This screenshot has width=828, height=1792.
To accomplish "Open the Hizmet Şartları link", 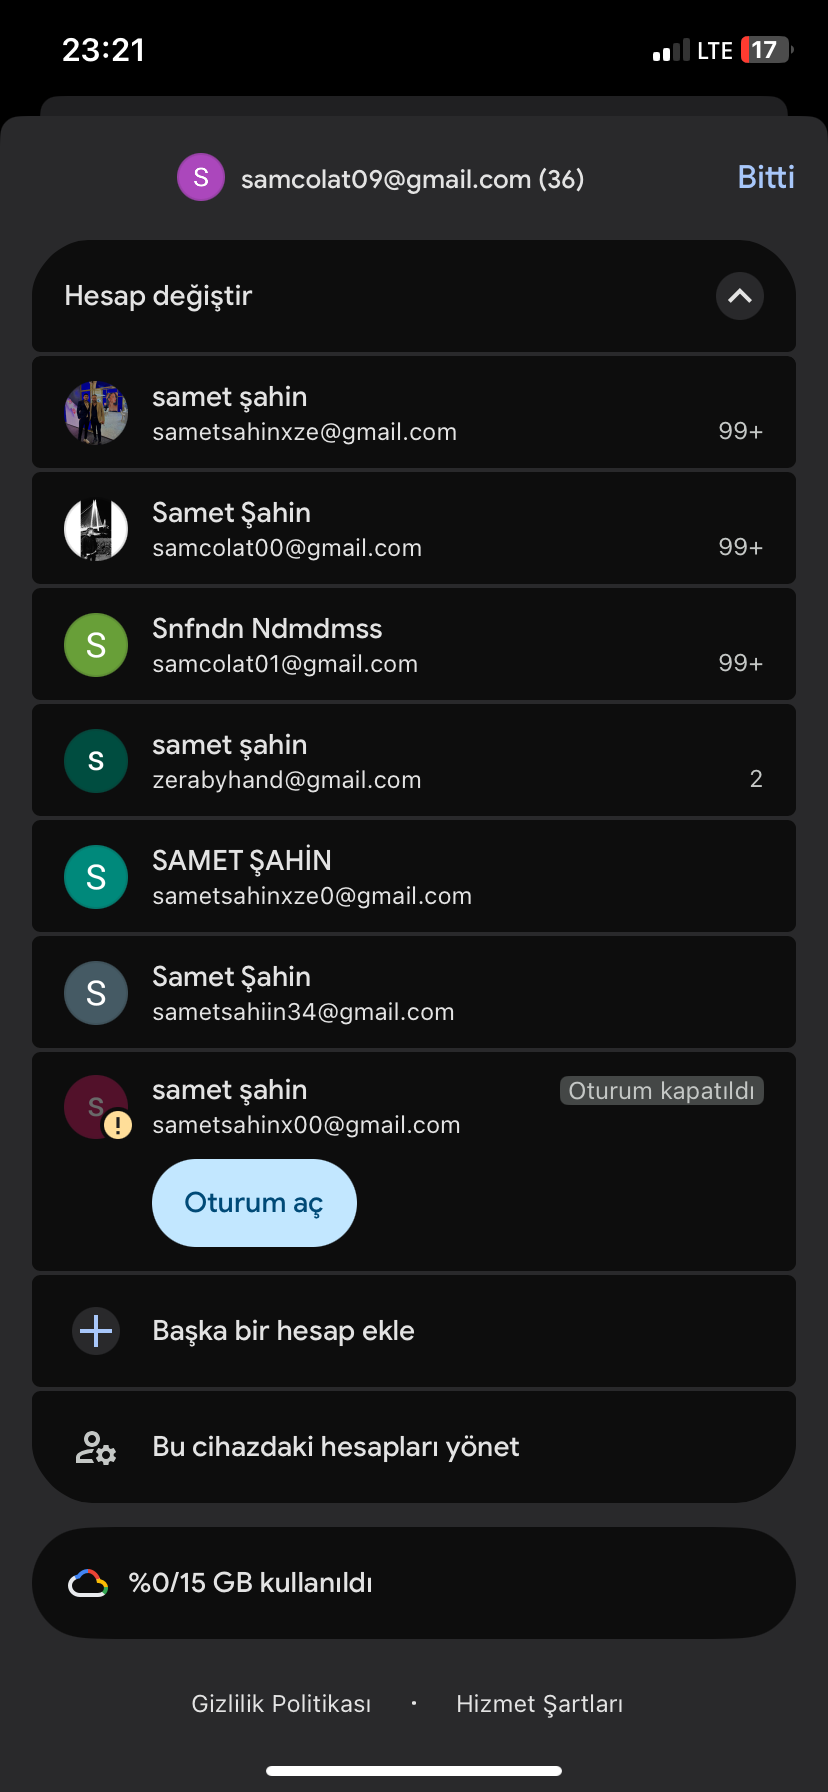I will [x=540, y=1704].
